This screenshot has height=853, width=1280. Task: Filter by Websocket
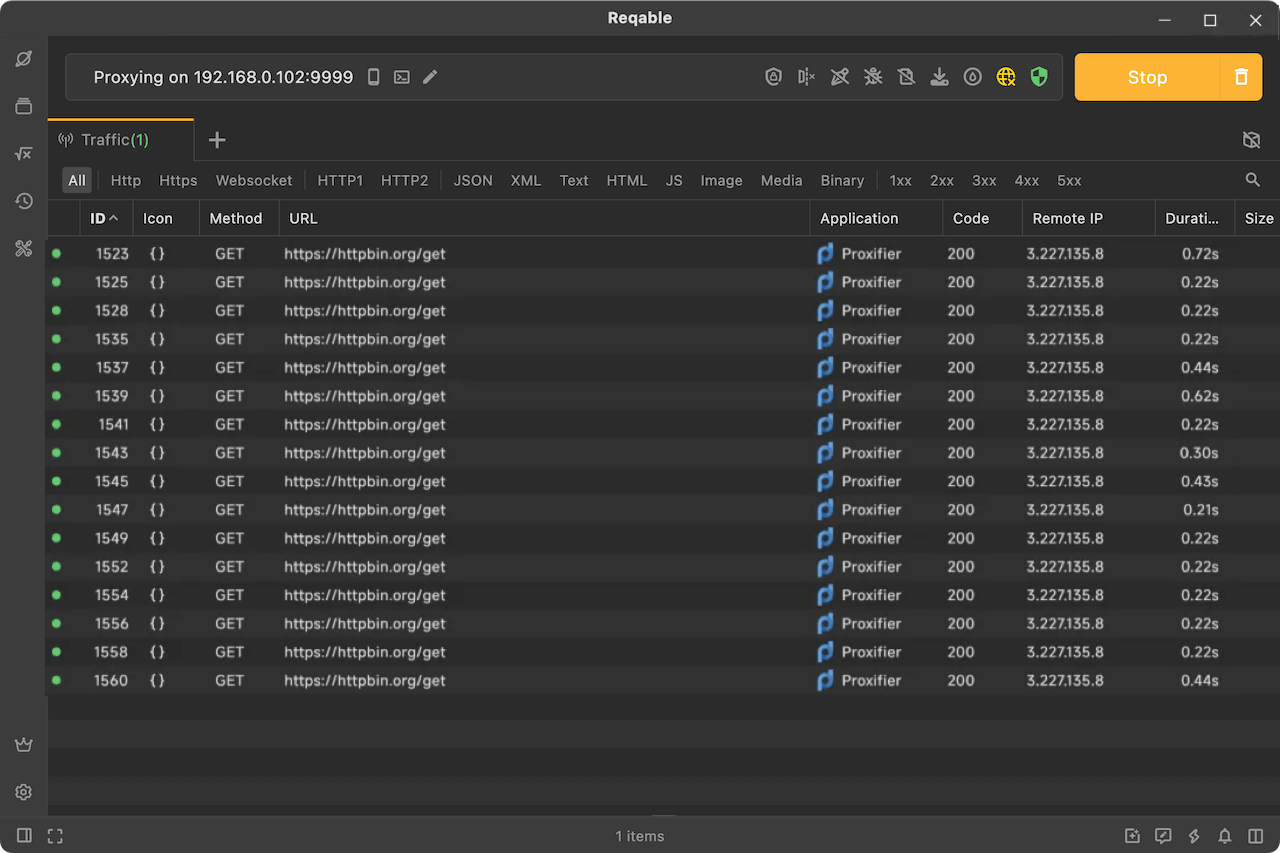[254, 181]
